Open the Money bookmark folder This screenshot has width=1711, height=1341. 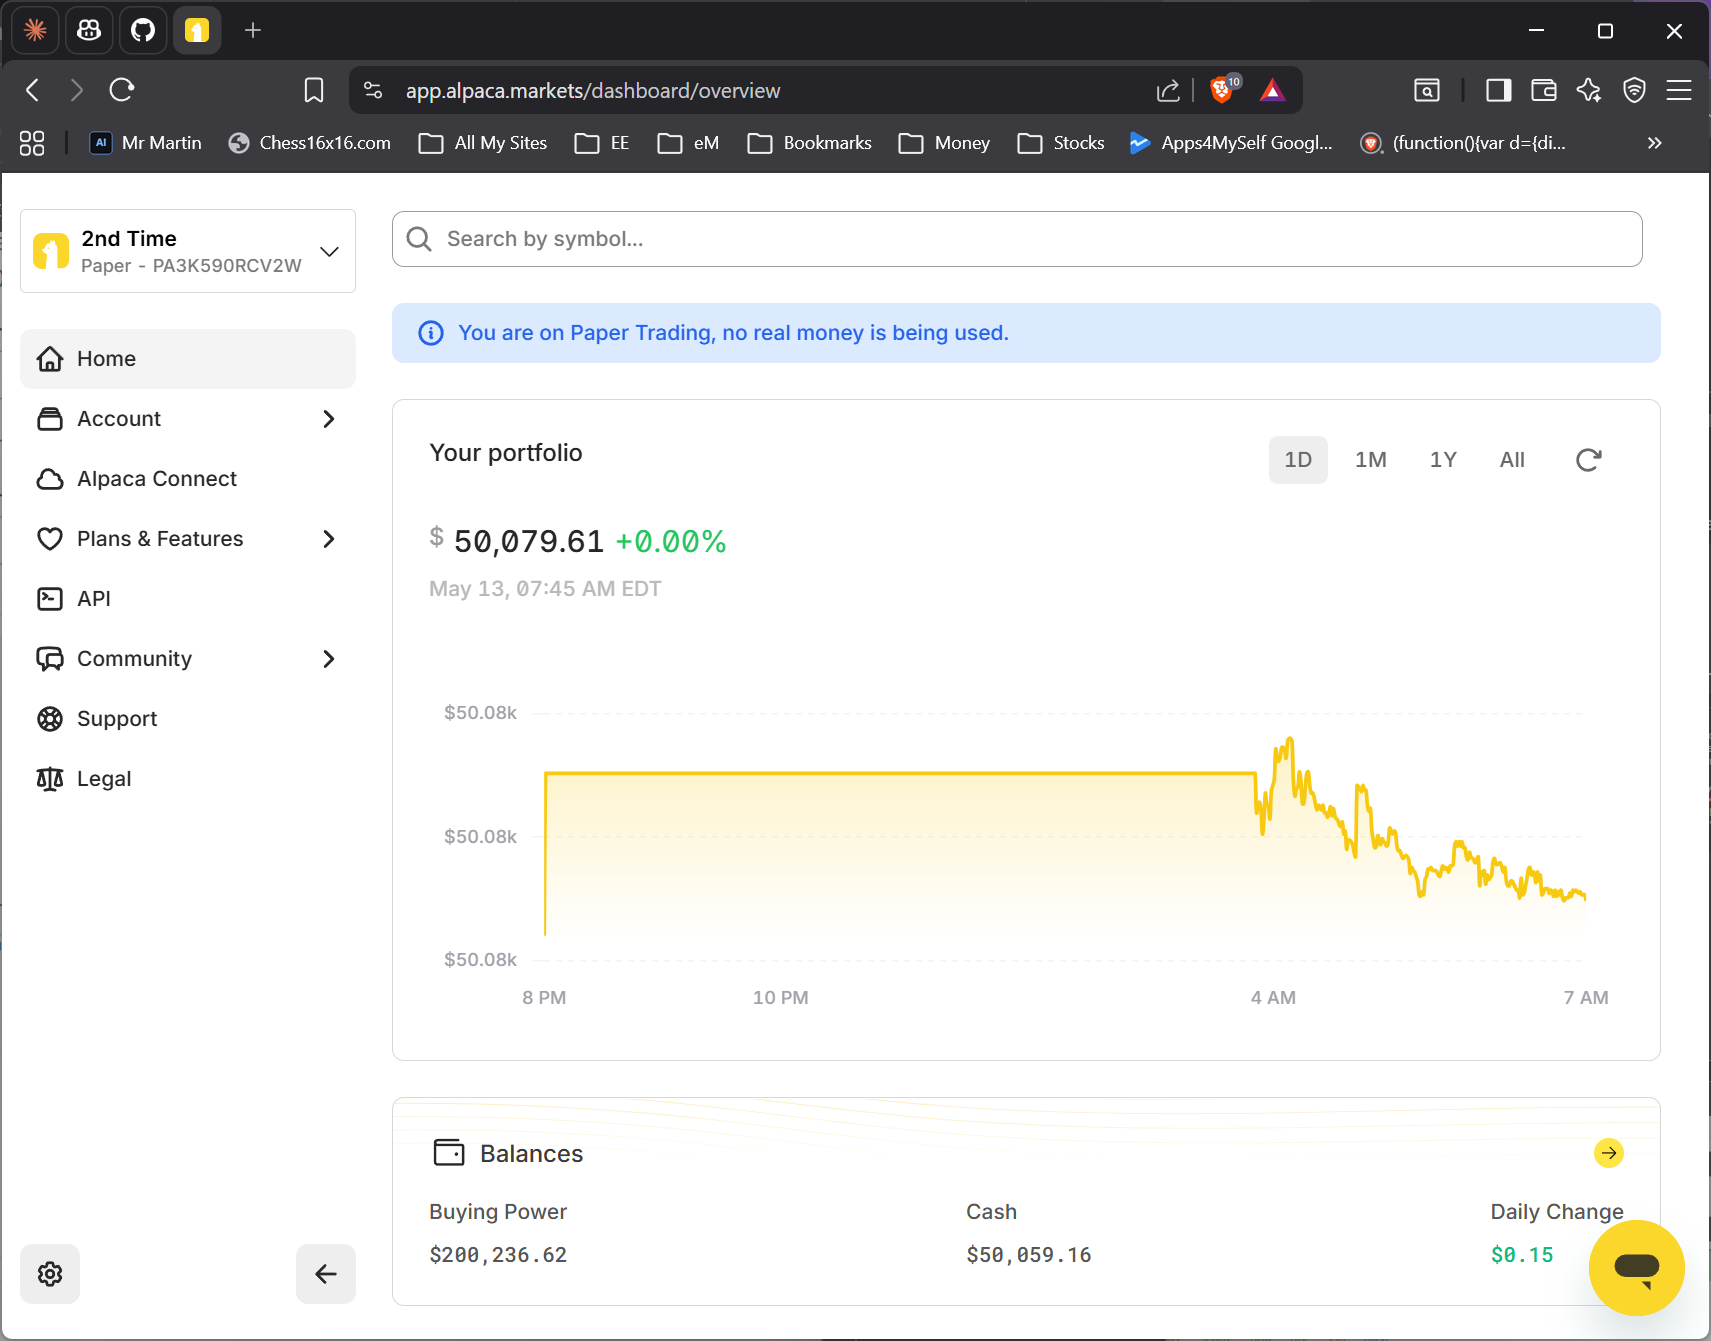click(x=944, y=143)
